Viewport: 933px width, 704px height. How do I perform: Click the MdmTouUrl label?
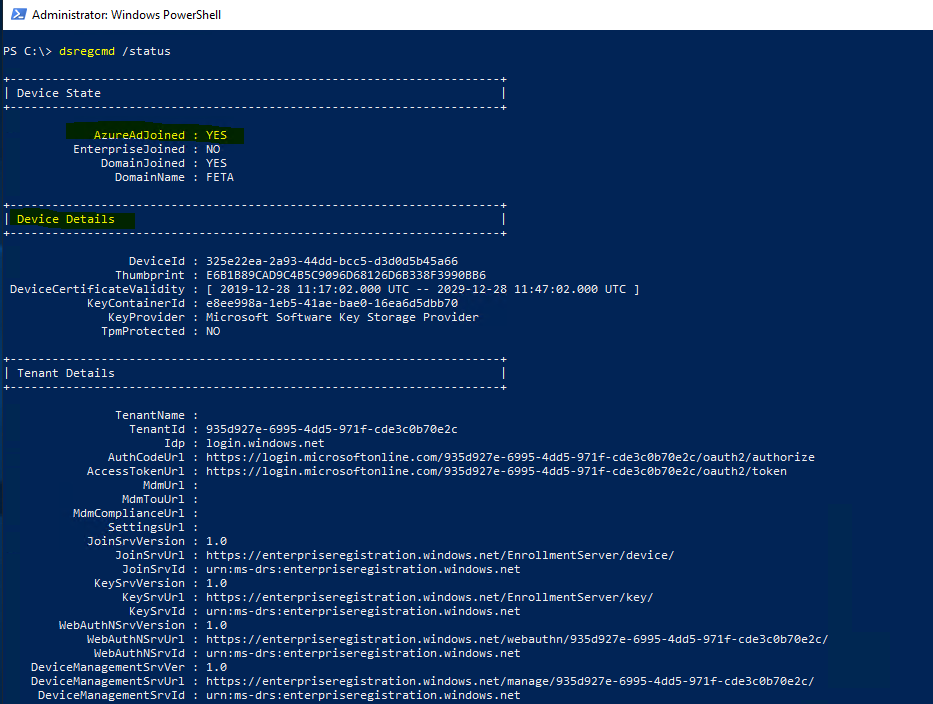tap(153, 499)
